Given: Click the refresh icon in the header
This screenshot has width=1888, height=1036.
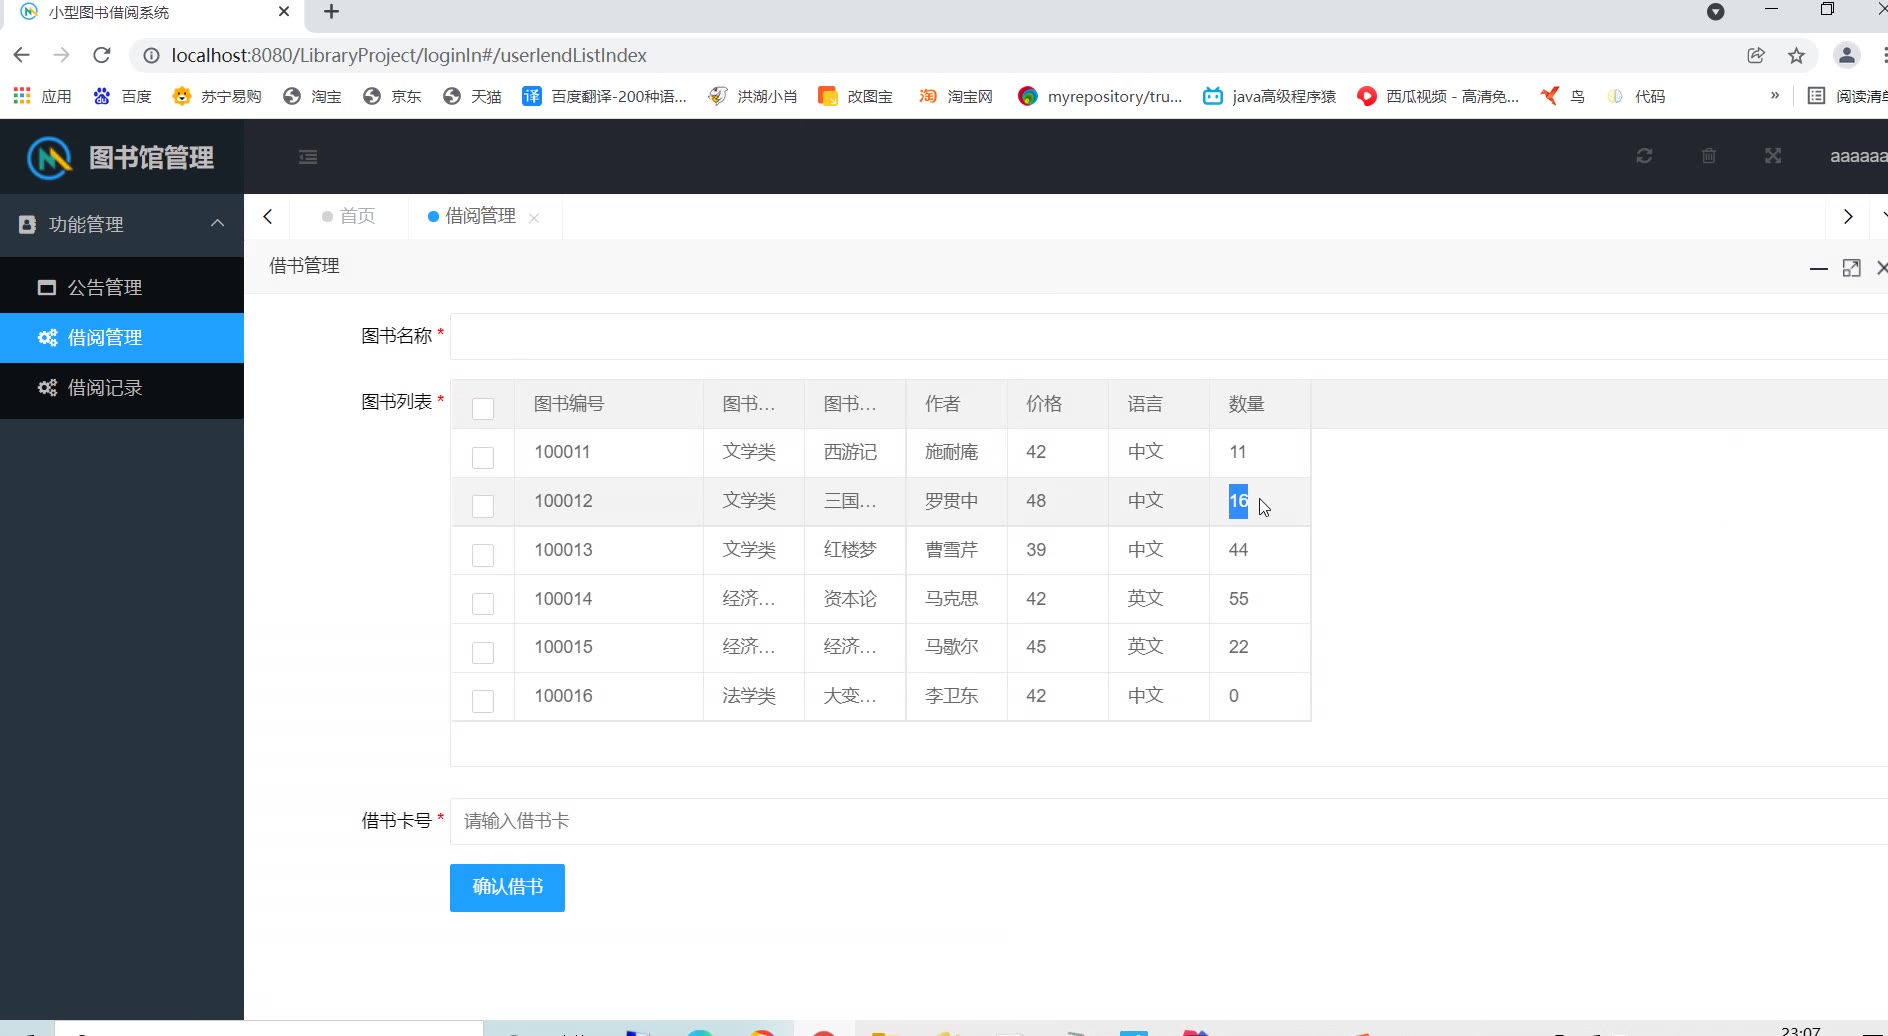Looking at the screenshot, I should (x=1644, y=156).
